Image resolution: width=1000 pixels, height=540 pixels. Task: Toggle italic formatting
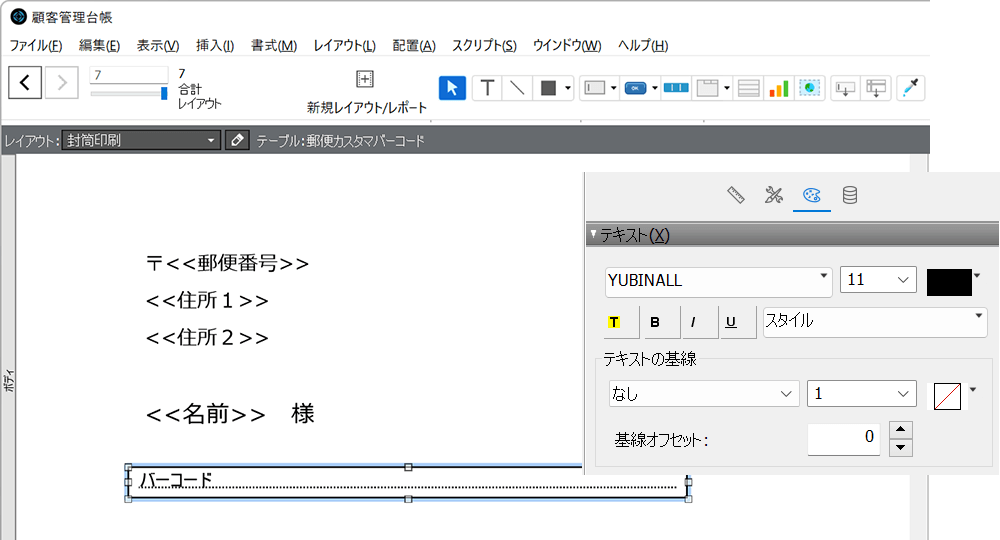[x=693, y=322]
